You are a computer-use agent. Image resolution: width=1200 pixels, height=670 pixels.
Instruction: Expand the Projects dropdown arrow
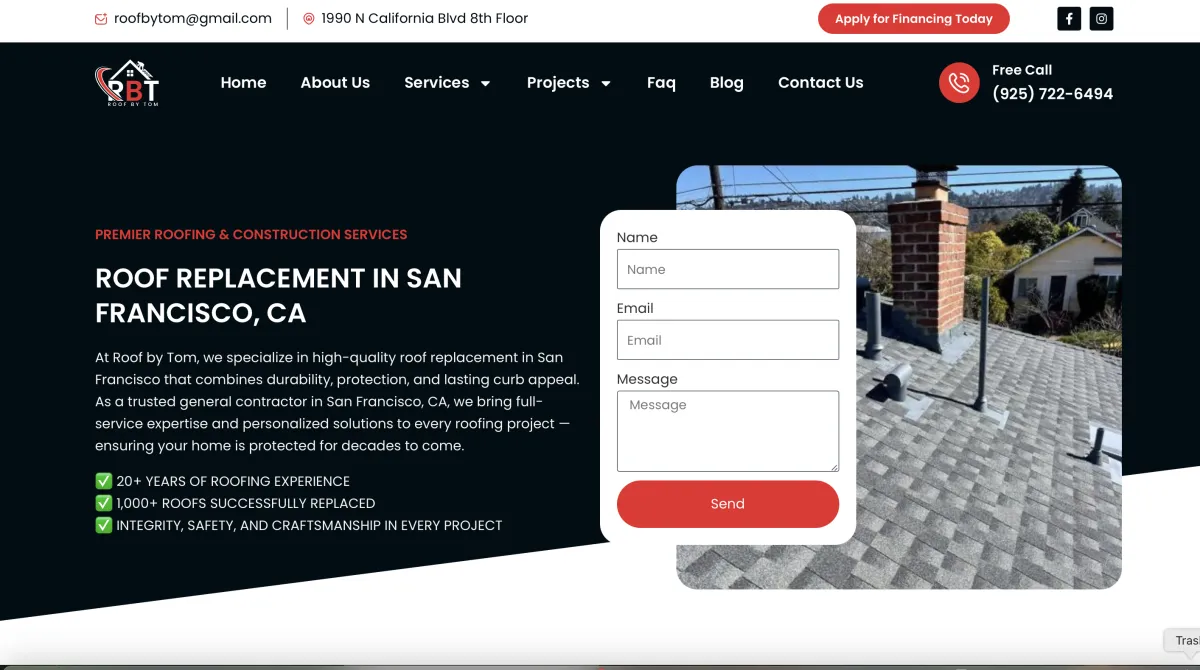(606, 83)
